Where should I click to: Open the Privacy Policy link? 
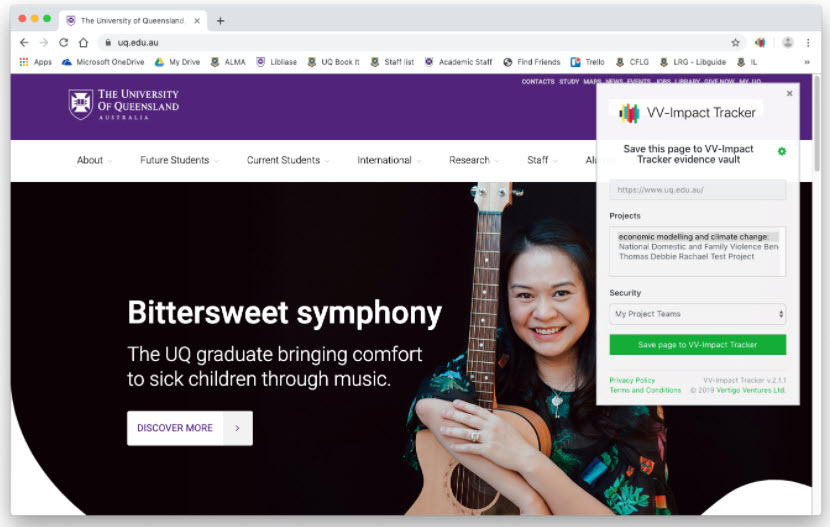(x=632, y=380)
